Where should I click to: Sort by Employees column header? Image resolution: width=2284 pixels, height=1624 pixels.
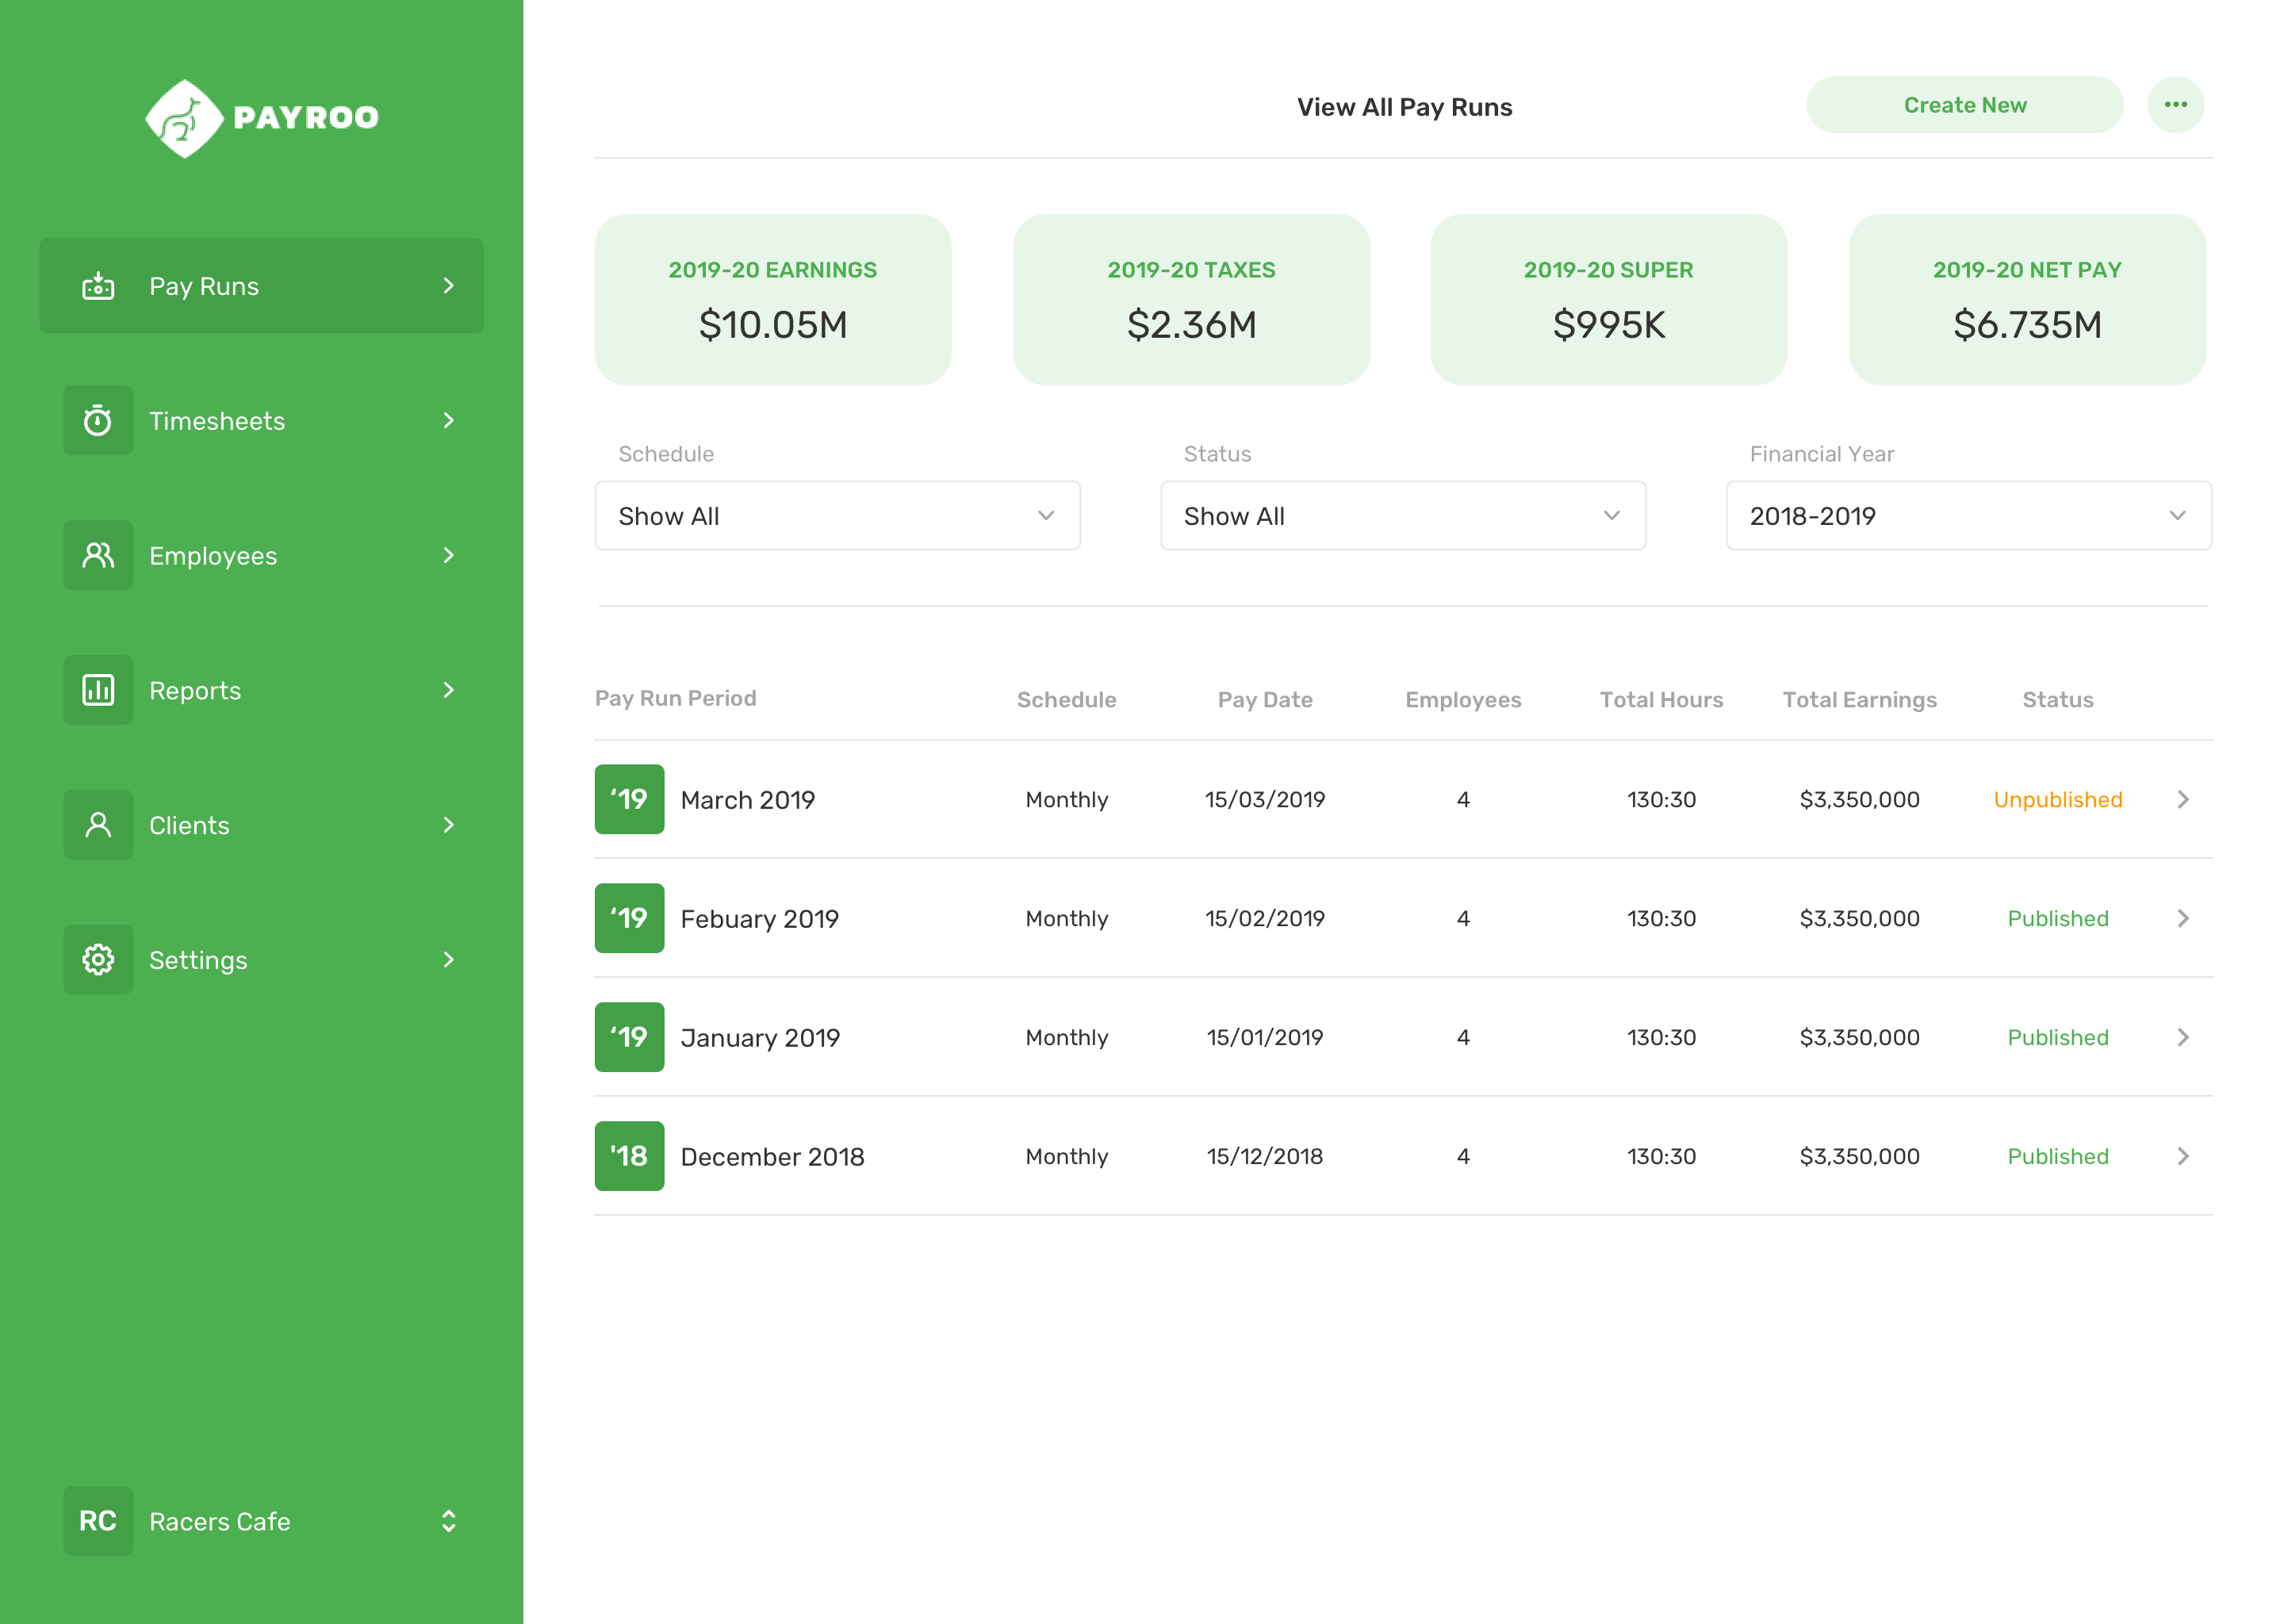pos(1463,700)
